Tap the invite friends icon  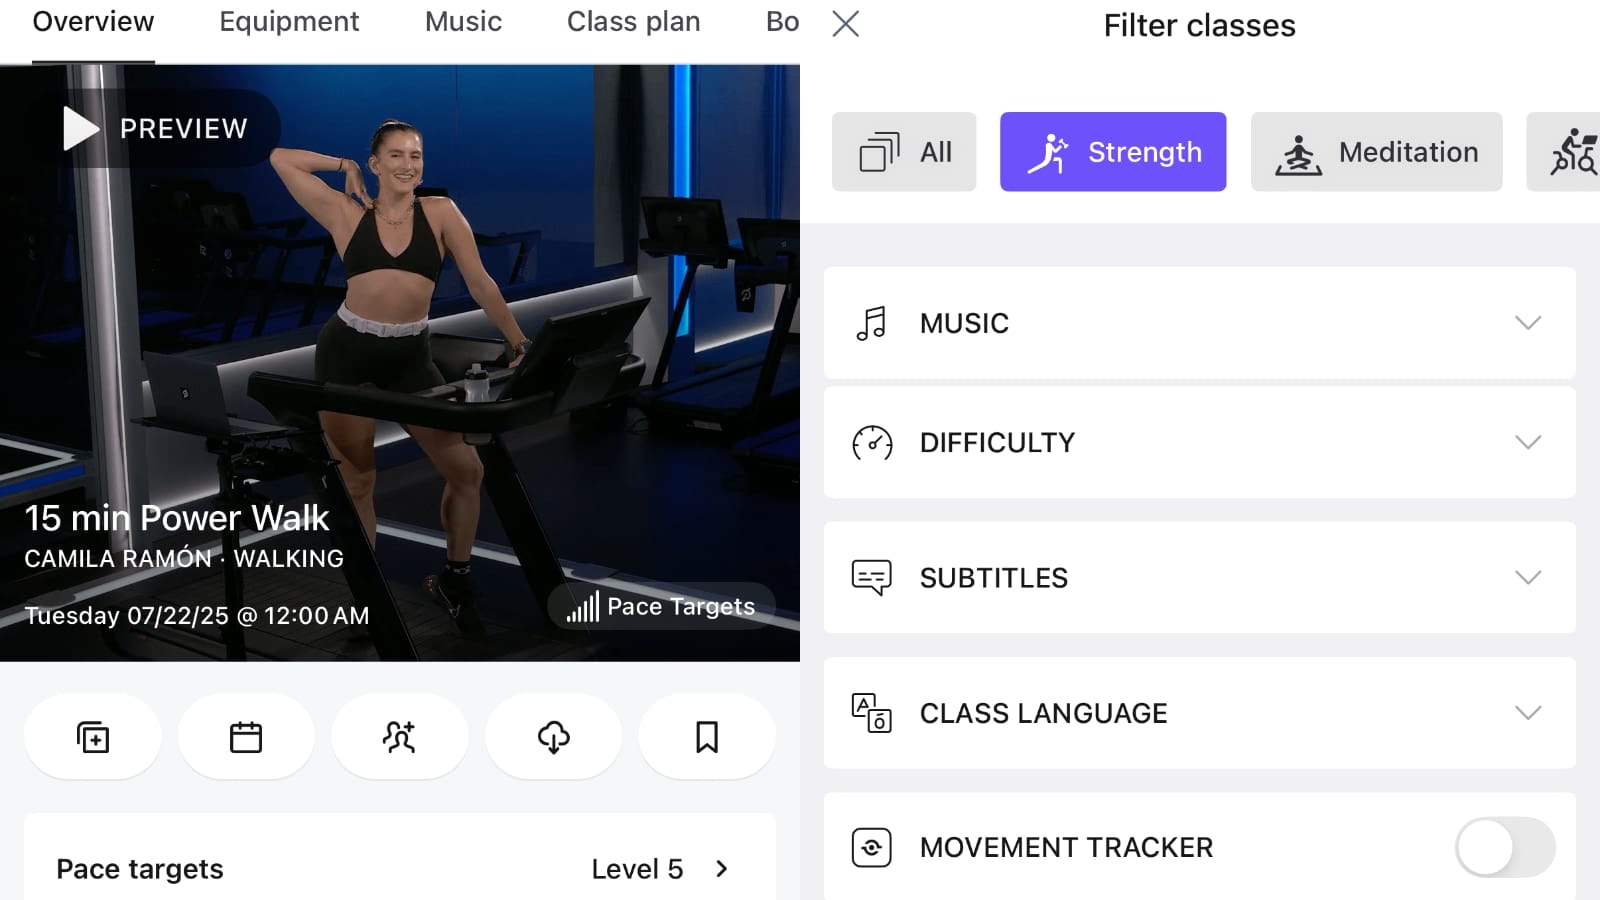click(399, 737)
